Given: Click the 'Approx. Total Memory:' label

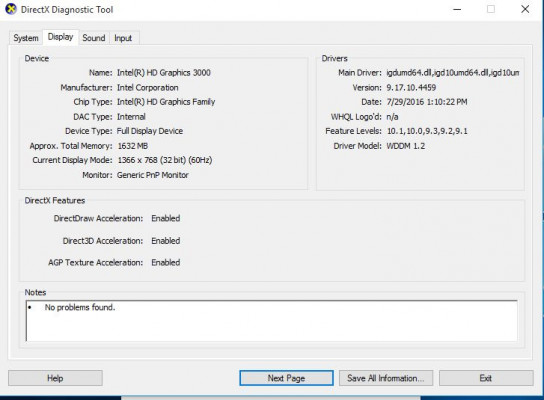Looking at the screenshot, I should point(71,146).
